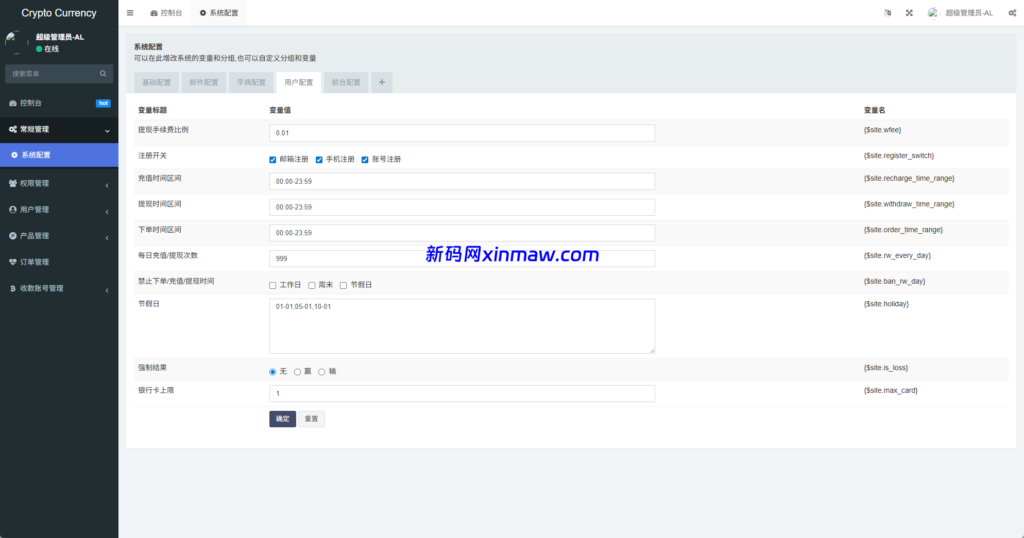Image resolution: width=1024 pixels, height=538 pixels.
Task: Click the Crypto Currency logo title
Action: 59,13
